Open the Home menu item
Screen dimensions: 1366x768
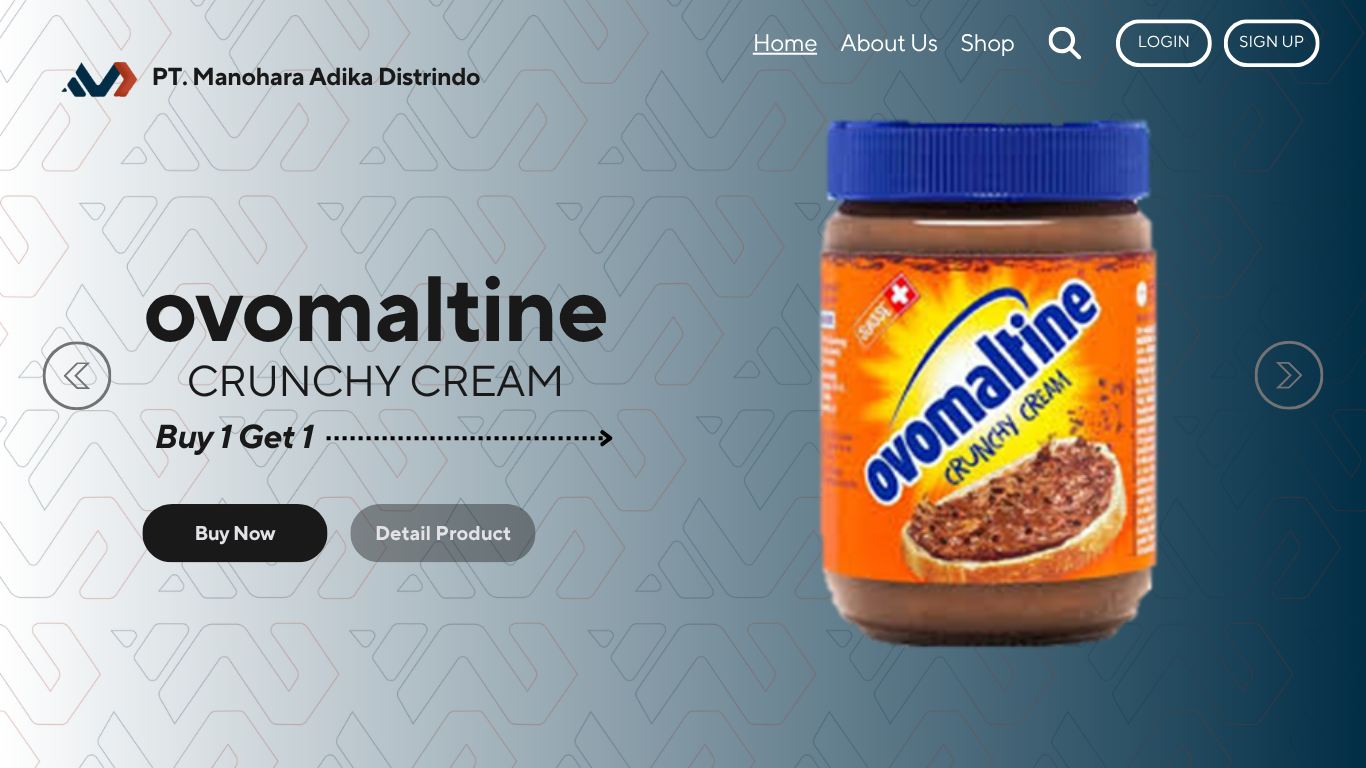coord(785,43)
